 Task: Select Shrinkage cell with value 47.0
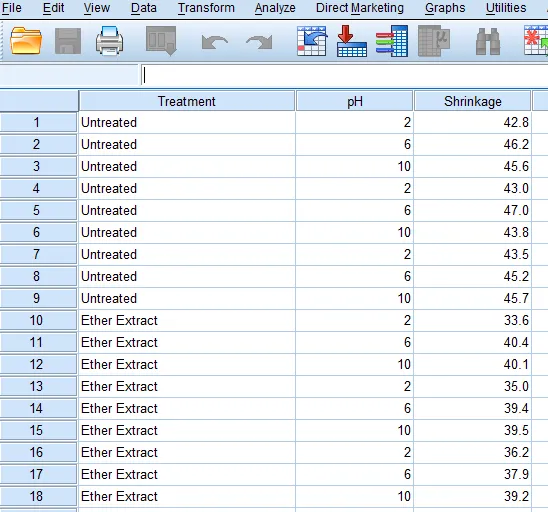[x=473, y=210]
